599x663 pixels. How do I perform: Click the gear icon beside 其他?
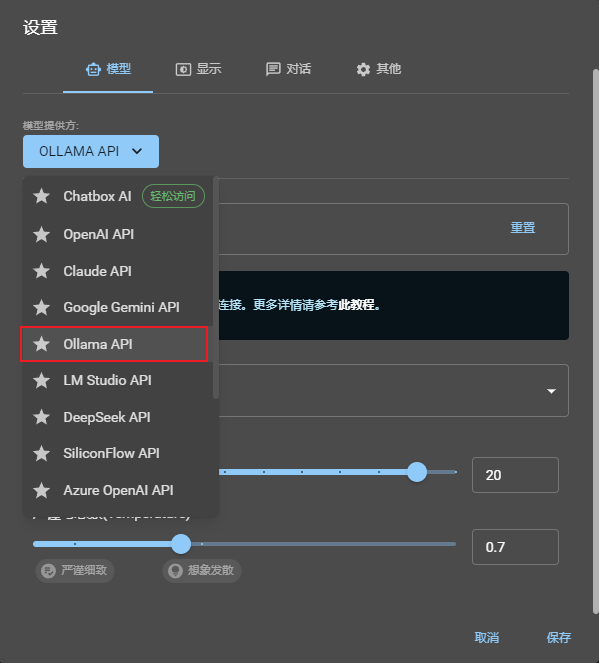[363, 69]
